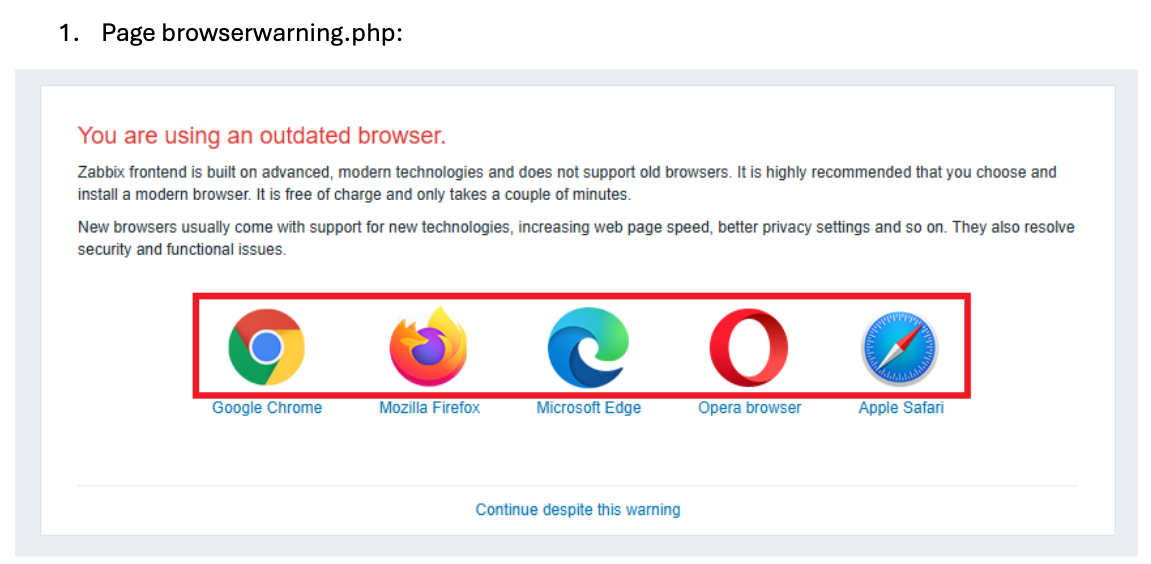The height and width of the screenshot is (564, 1151).
Task: Pick the Apple Safari compass icon
Action: (900, 347)
